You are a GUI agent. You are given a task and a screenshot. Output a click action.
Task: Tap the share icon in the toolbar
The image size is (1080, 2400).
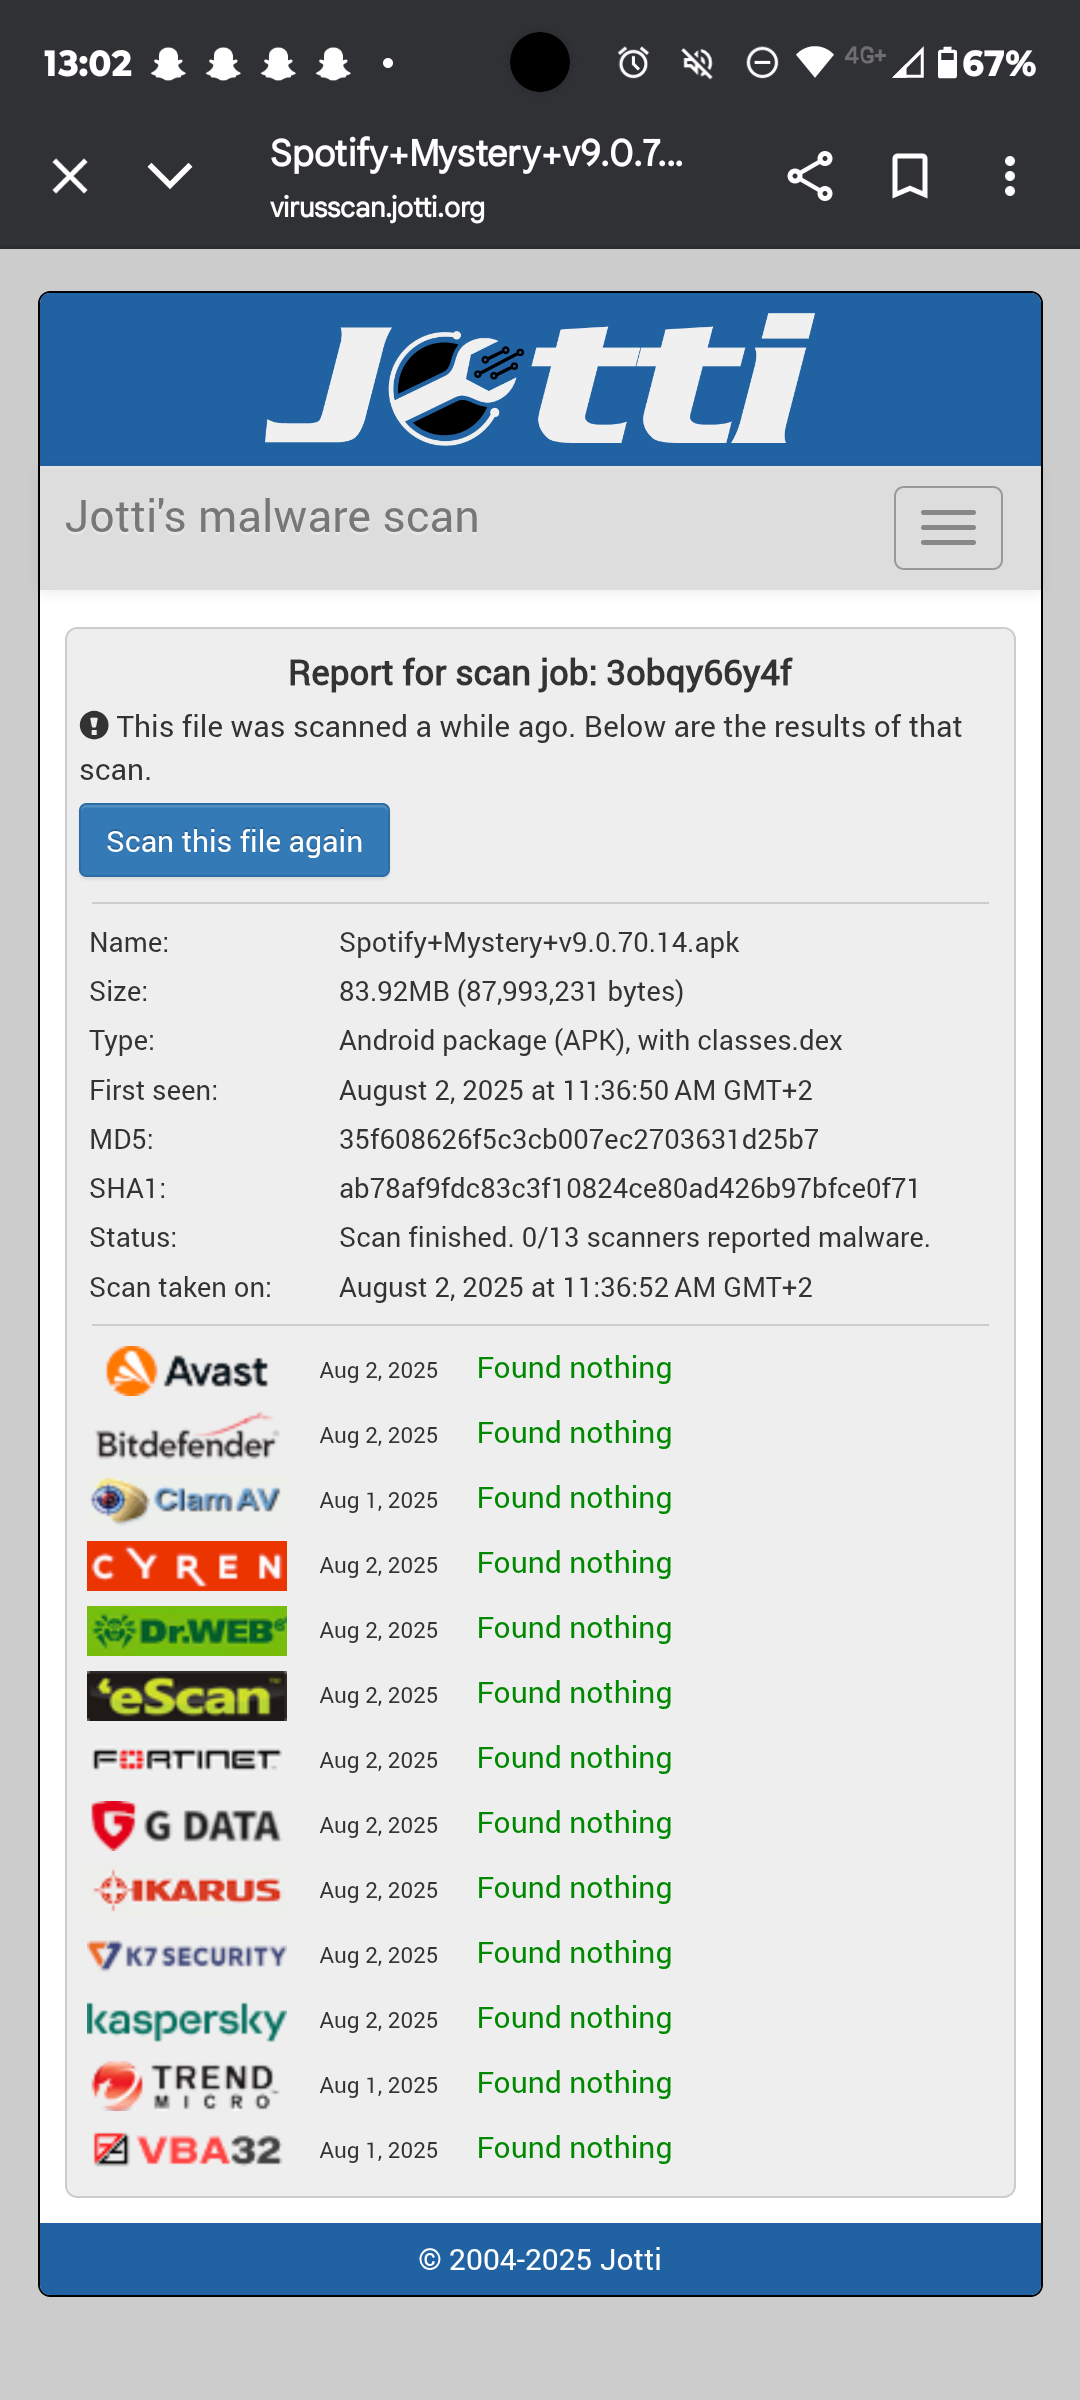[810, 177]
